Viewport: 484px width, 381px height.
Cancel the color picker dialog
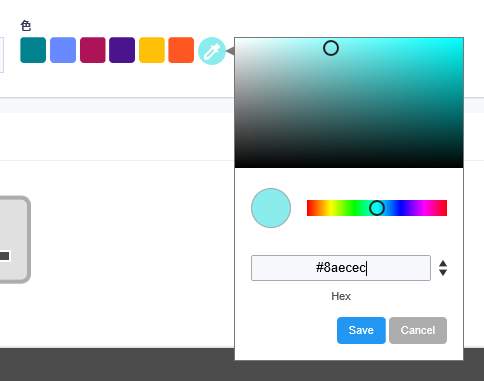click(x=418, y=330)
